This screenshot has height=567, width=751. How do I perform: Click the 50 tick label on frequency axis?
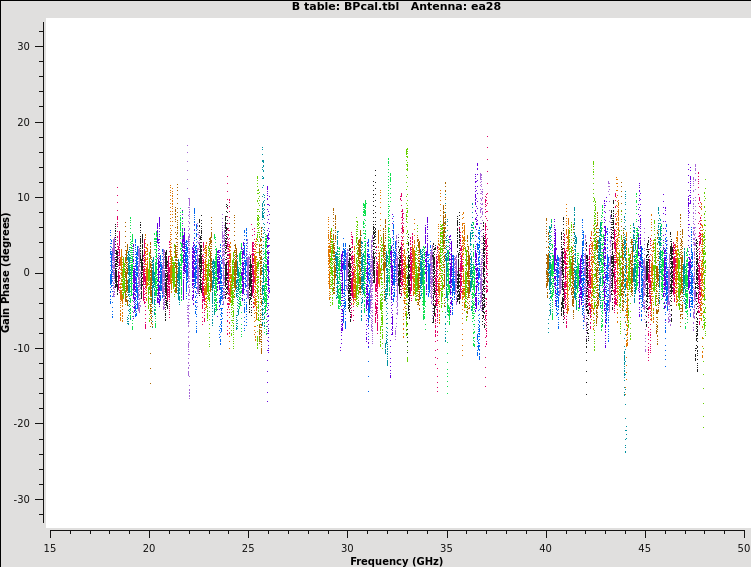pyautogui.click(x=743, y=547)
